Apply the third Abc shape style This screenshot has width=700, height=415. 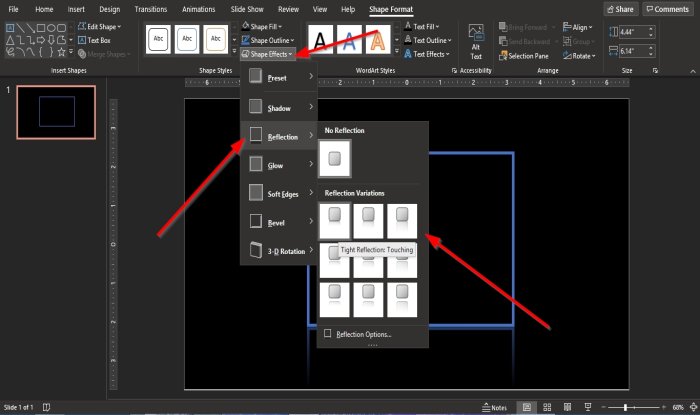[x=216, y=39]
